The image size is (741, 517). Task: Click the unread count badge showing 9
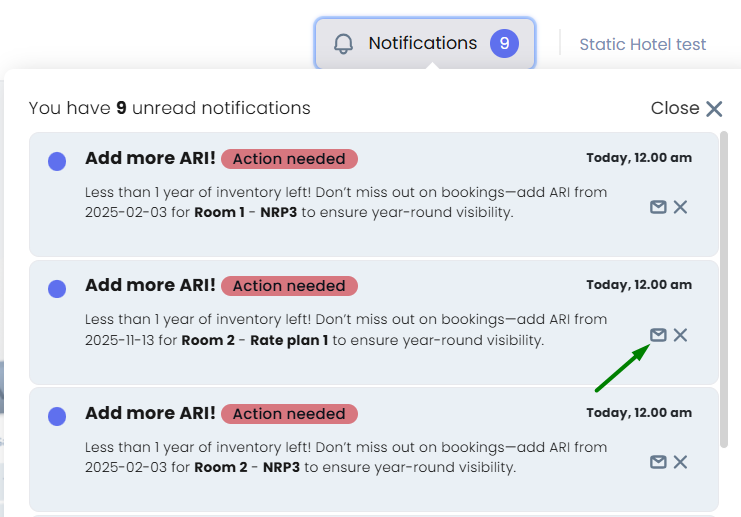pyautogui.click(x=504, y=43)
